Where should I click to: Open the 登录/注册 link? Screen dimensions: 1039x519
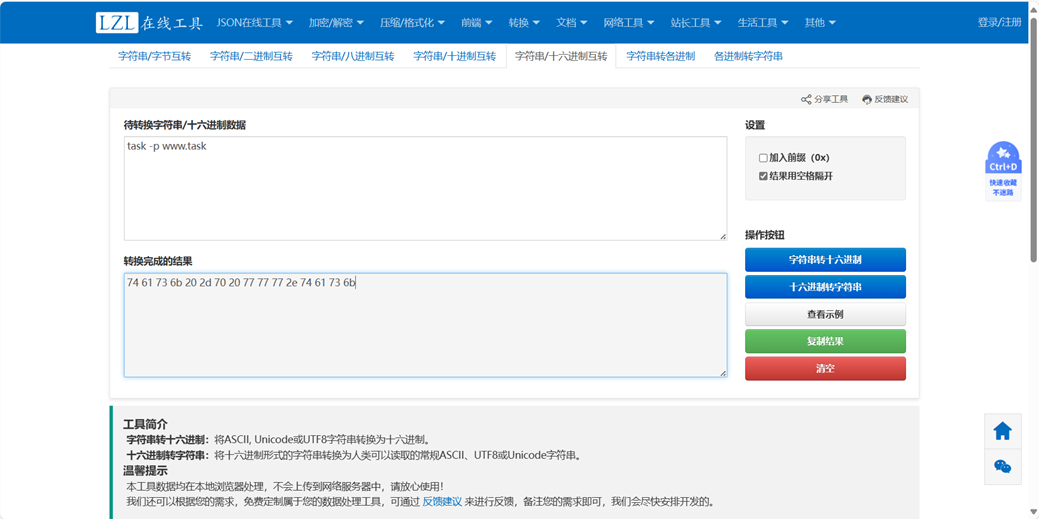click(999, 22)
